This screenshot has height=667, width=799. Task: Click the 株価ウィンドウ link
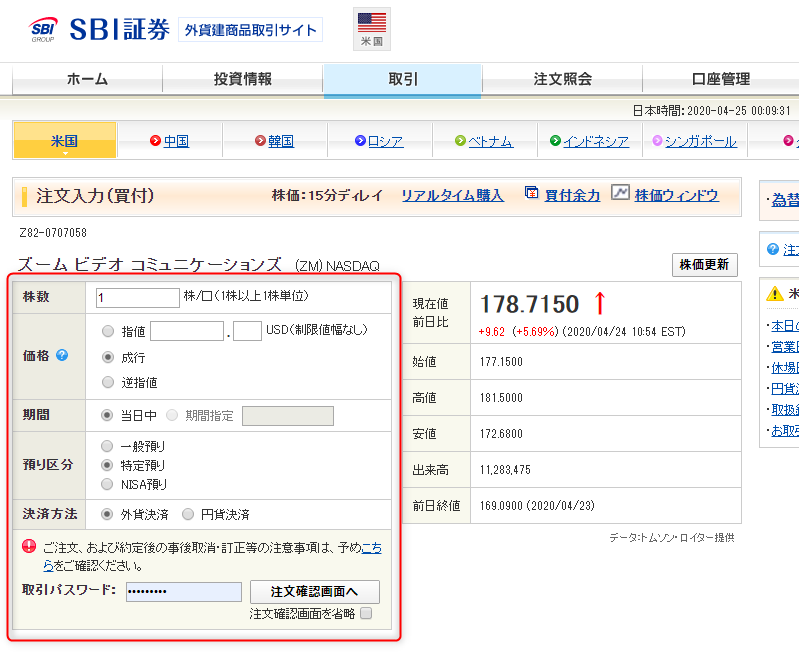point(677,195)
